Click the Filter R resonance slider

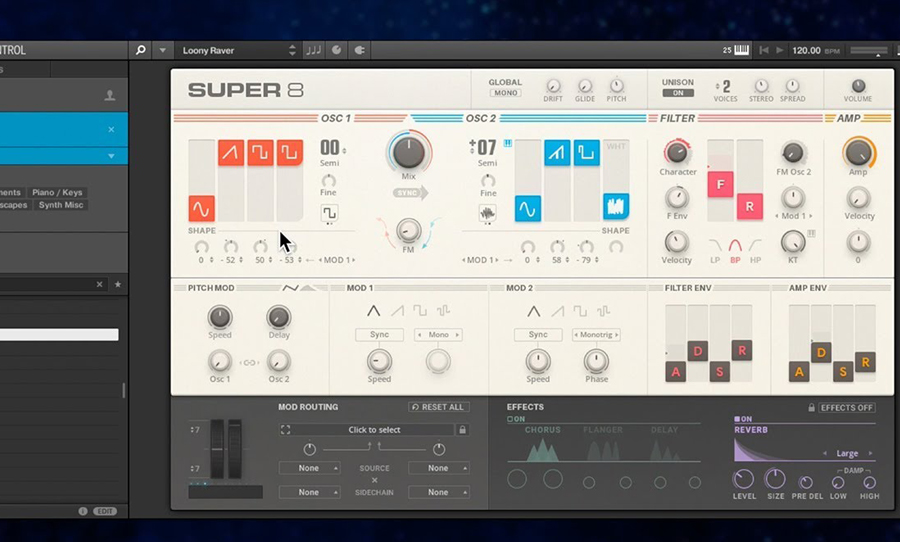click(x=749, y=207)
